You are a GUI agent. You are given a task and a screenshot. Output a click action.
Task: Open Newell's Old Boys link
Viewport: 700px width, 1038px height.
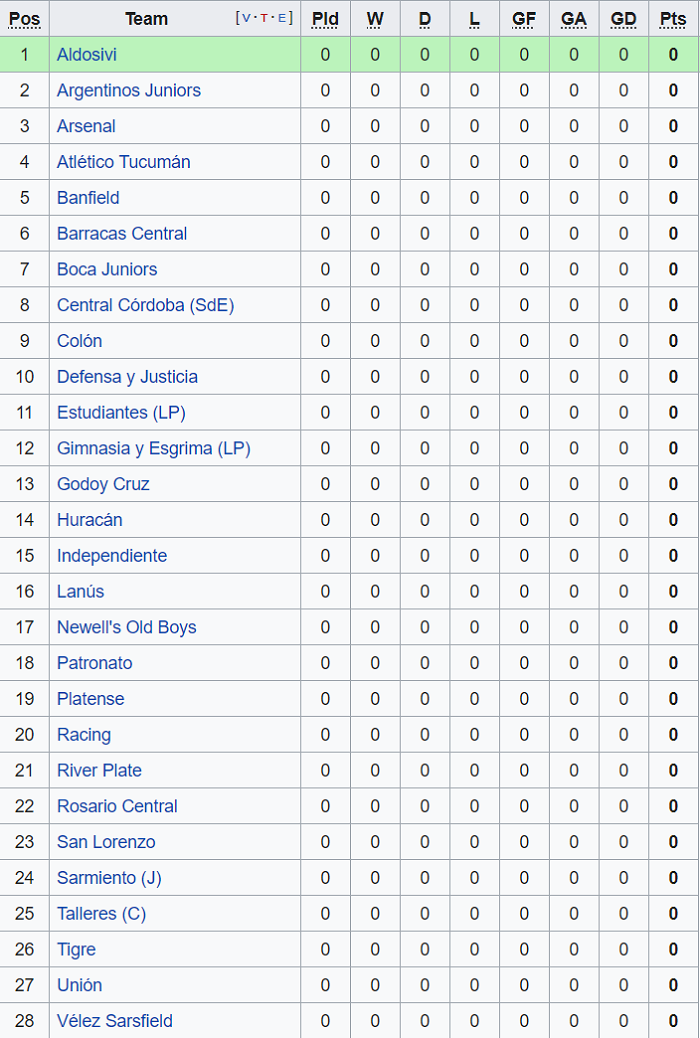click(x=126, y=627)
